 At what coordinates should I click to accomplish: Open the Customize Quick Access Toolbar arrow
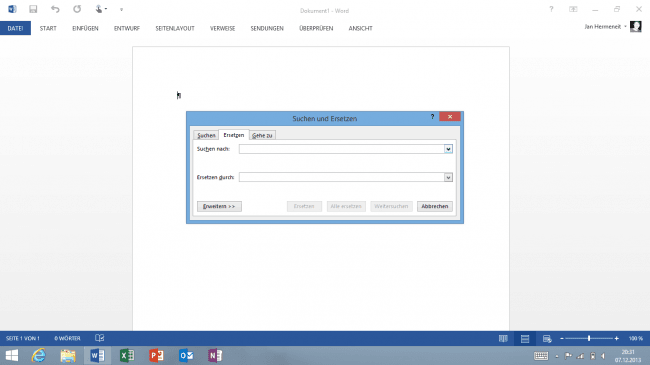point(121,10)
